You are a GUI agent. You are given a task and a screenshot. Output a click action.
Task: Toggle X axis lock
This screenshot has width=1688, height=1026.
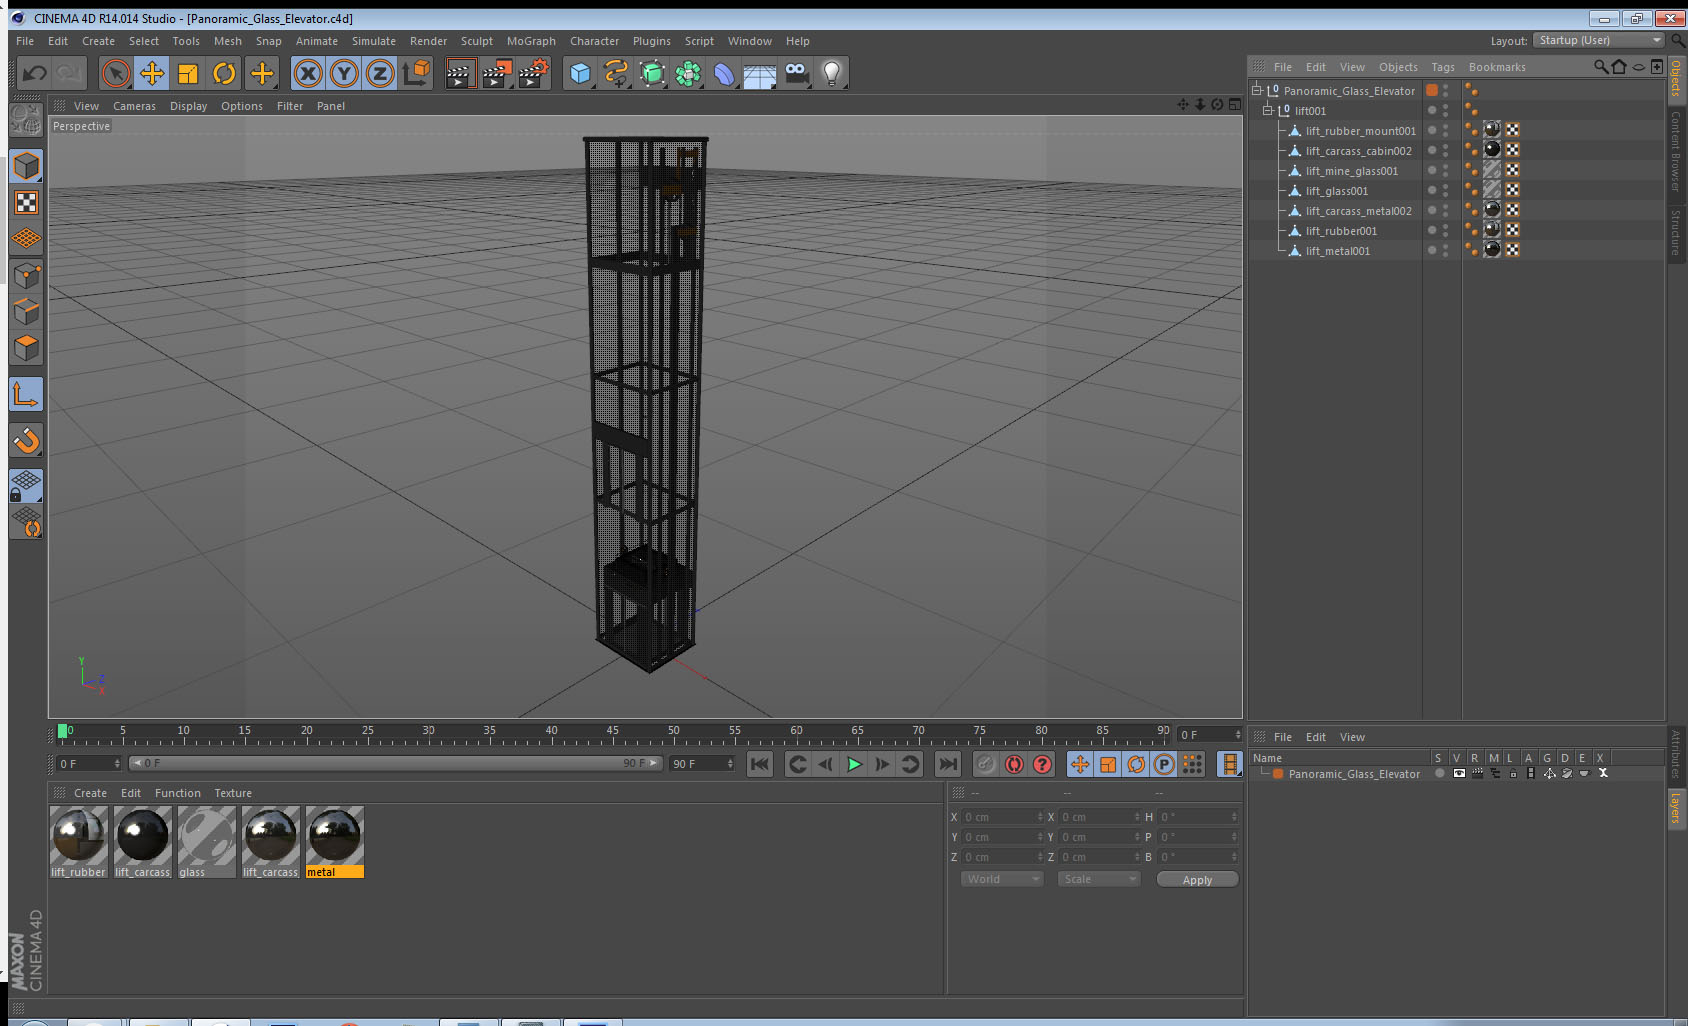tap(308, 73)
